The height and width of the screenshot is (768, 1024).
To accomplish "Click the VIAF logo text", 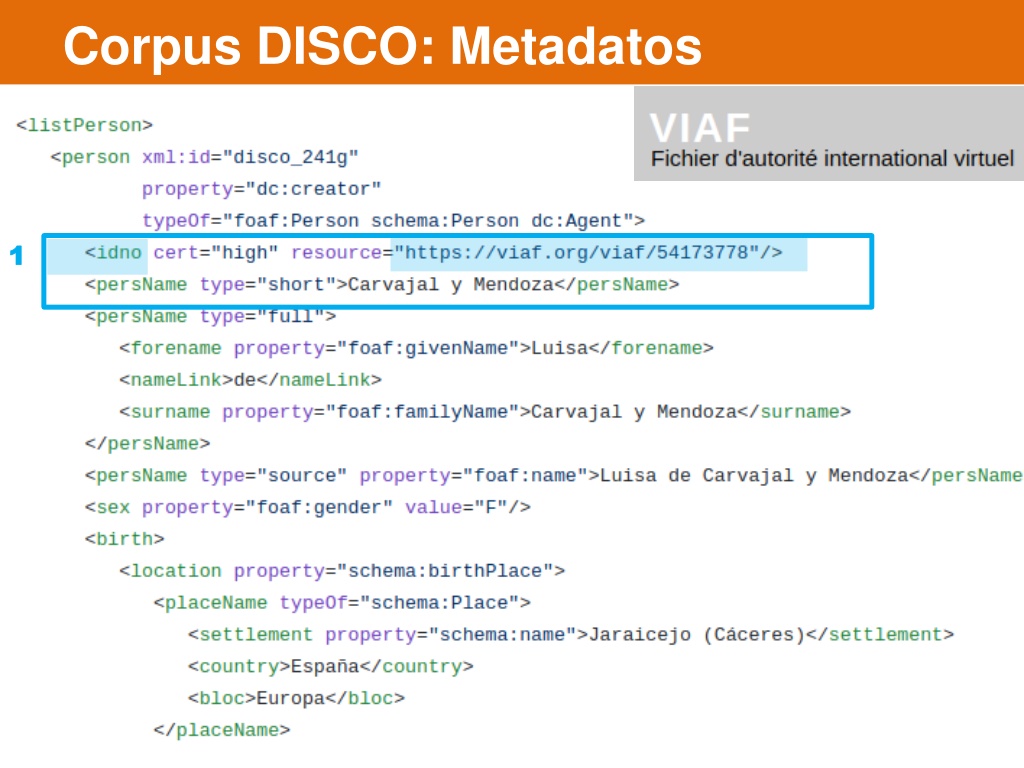I will (700, 127).
